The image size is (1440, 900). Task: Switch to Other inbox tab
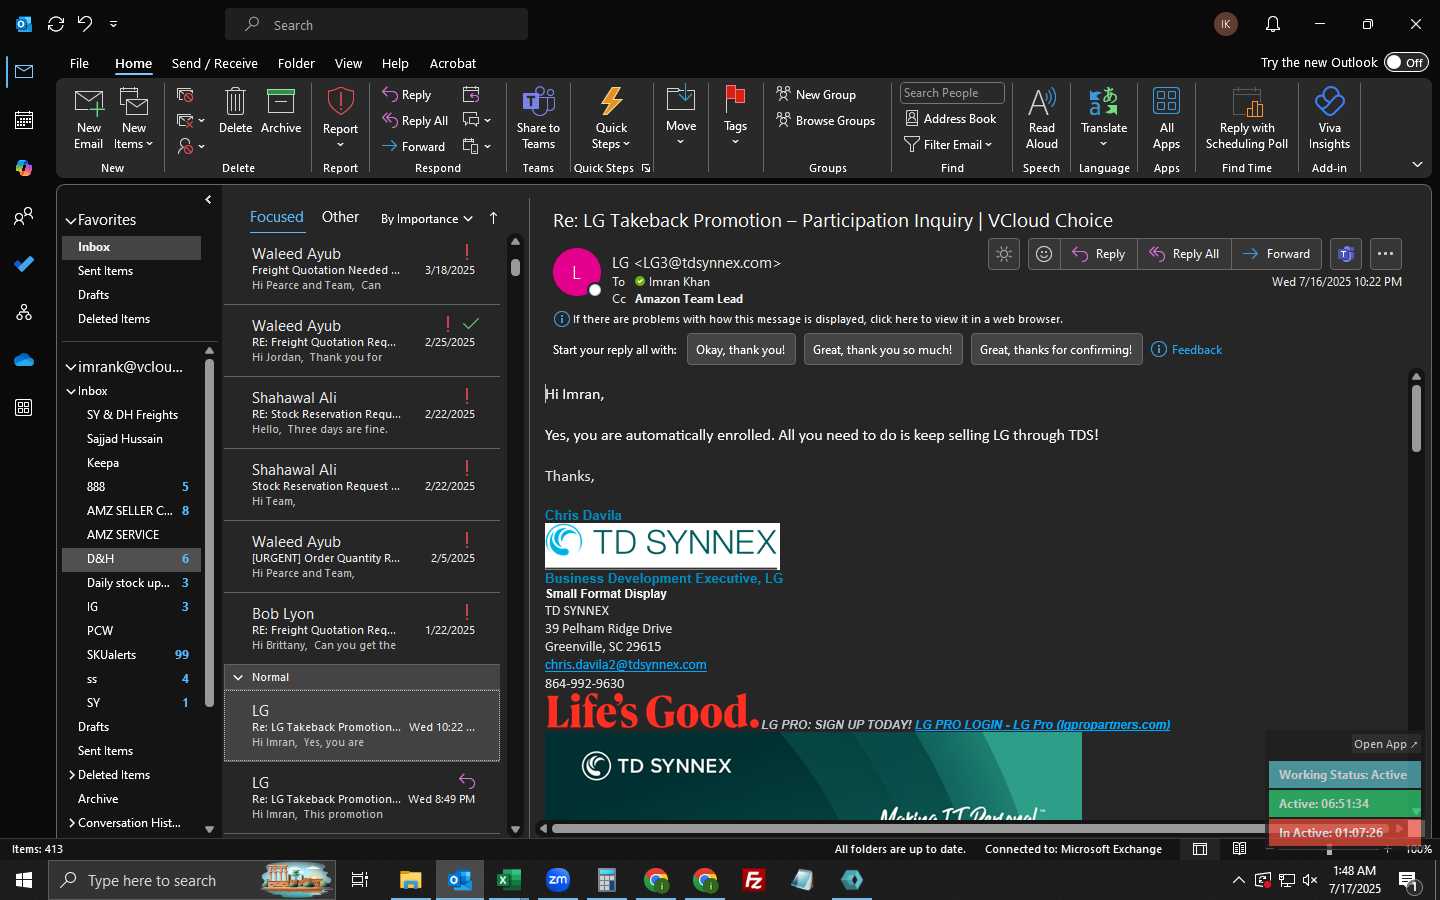pos(340,217)
